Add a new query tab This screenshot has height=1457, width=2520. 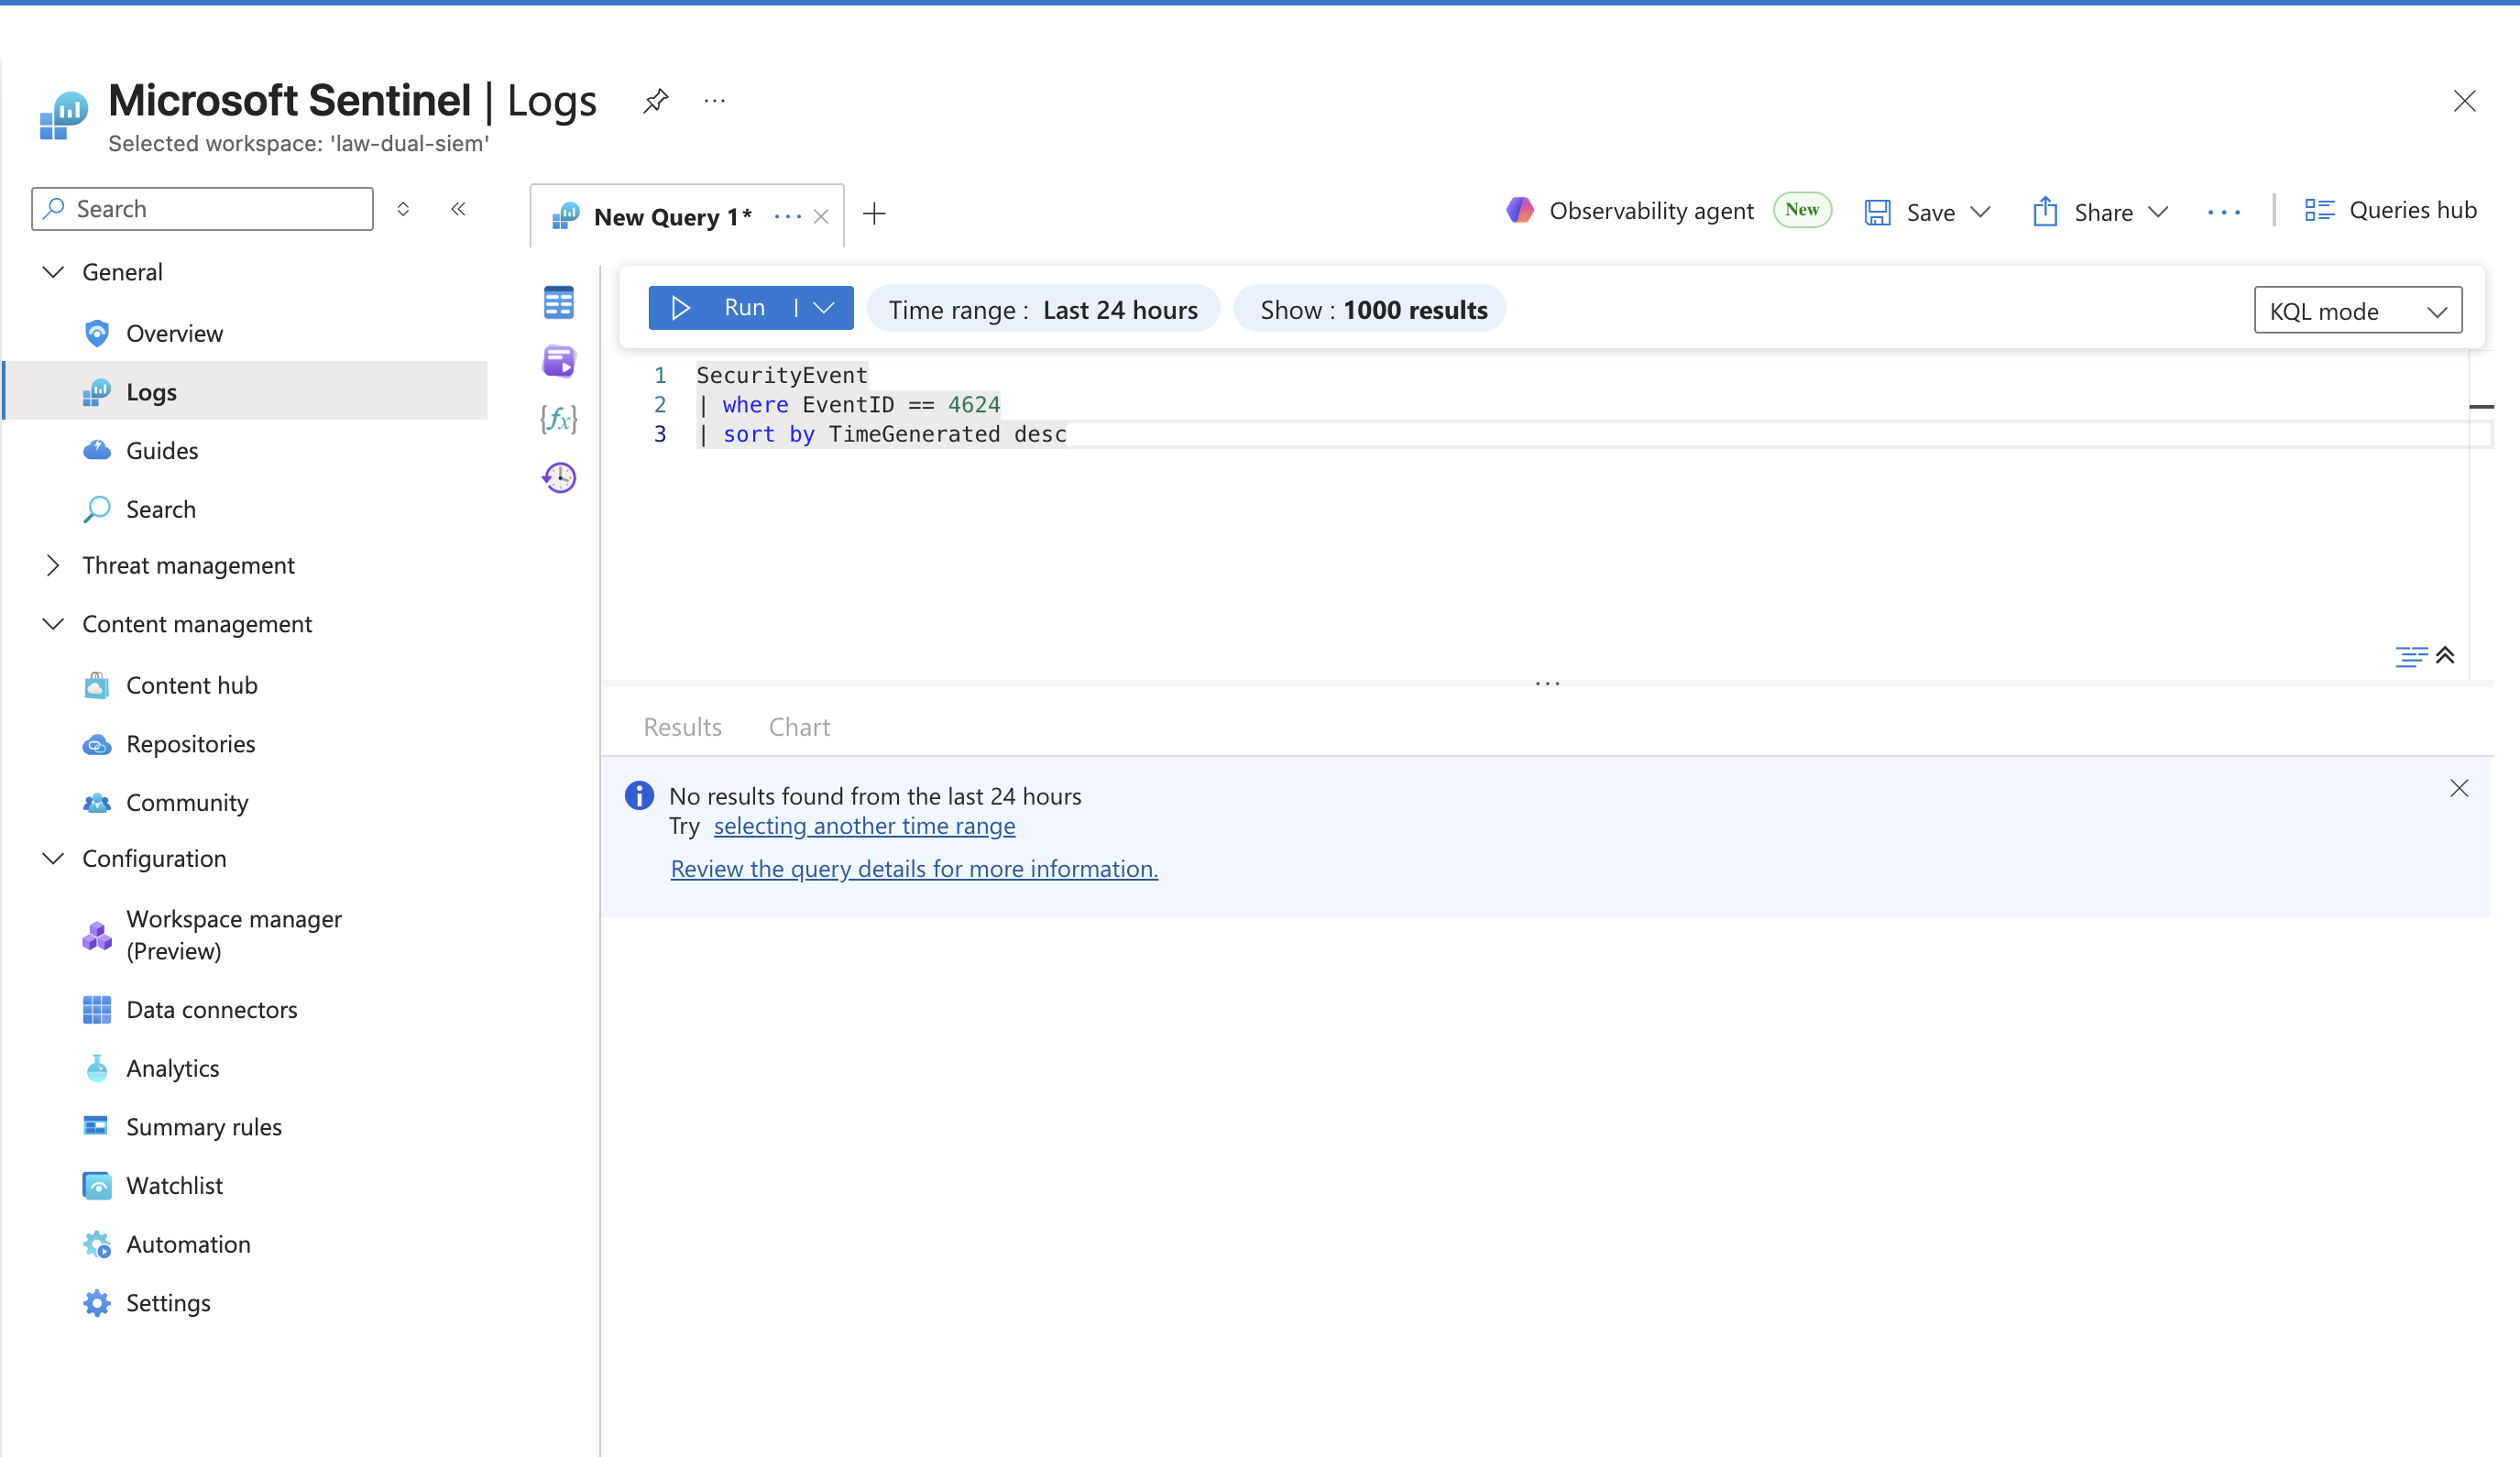[x=874, y=214]
